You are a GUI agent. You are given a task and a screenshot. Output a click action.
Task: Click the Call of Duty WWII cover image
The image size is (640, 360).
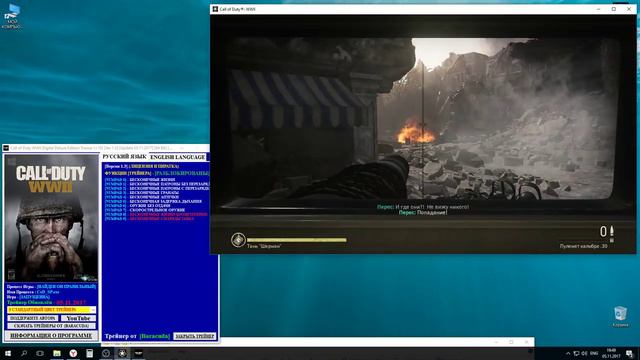[51, 218]
